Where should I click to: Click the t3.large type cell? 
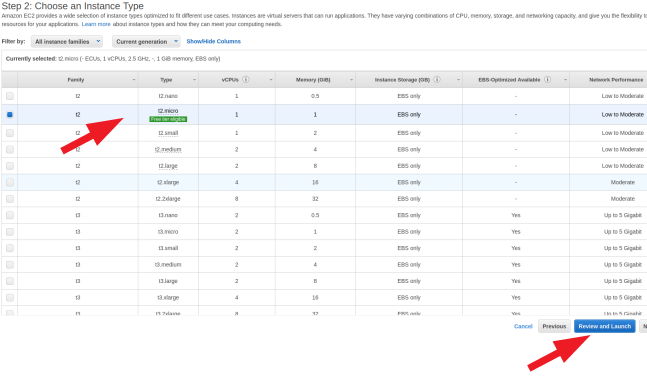point(168,281)
